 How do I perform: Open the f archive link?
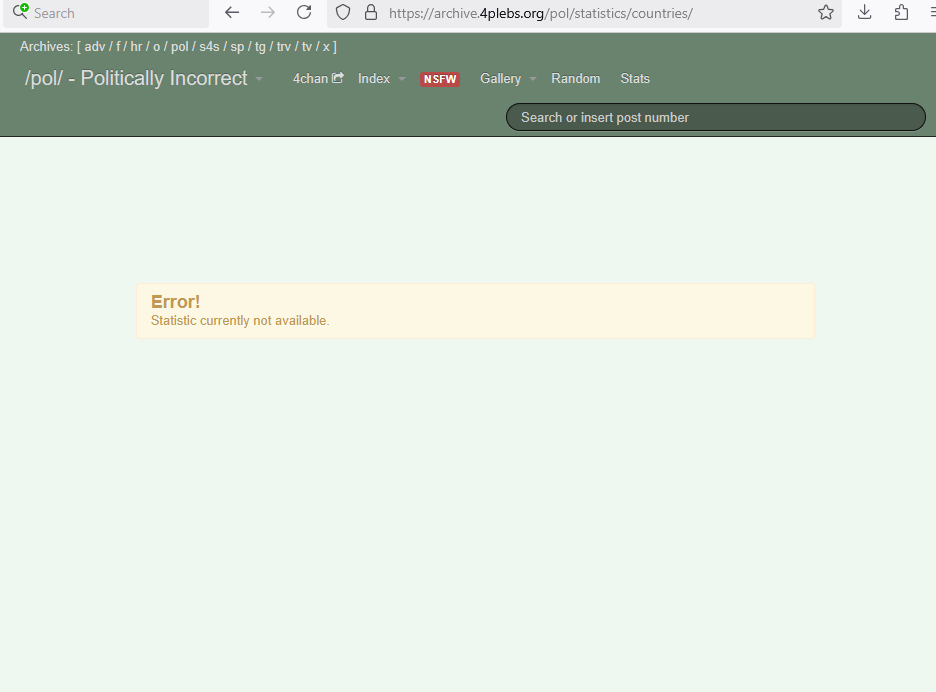pos(118,47)
